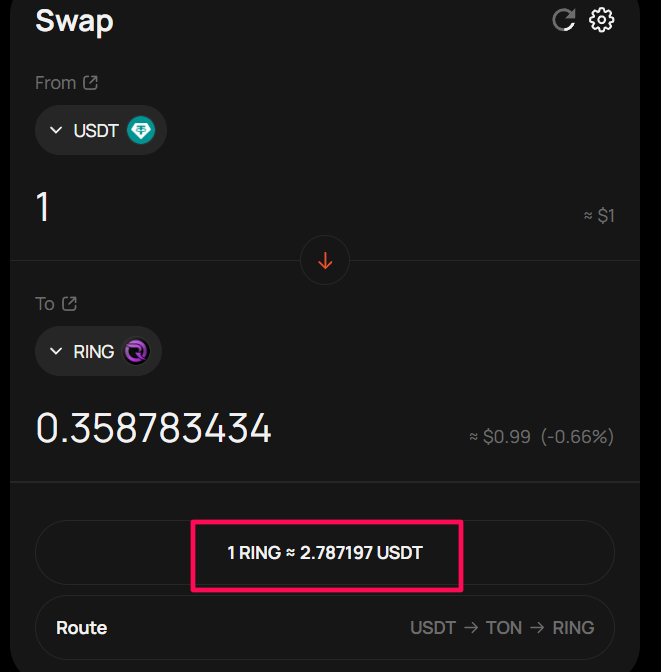This screenshot has width=661, height=672.
Task: Click the Swap heading
Action: point(74,21)
